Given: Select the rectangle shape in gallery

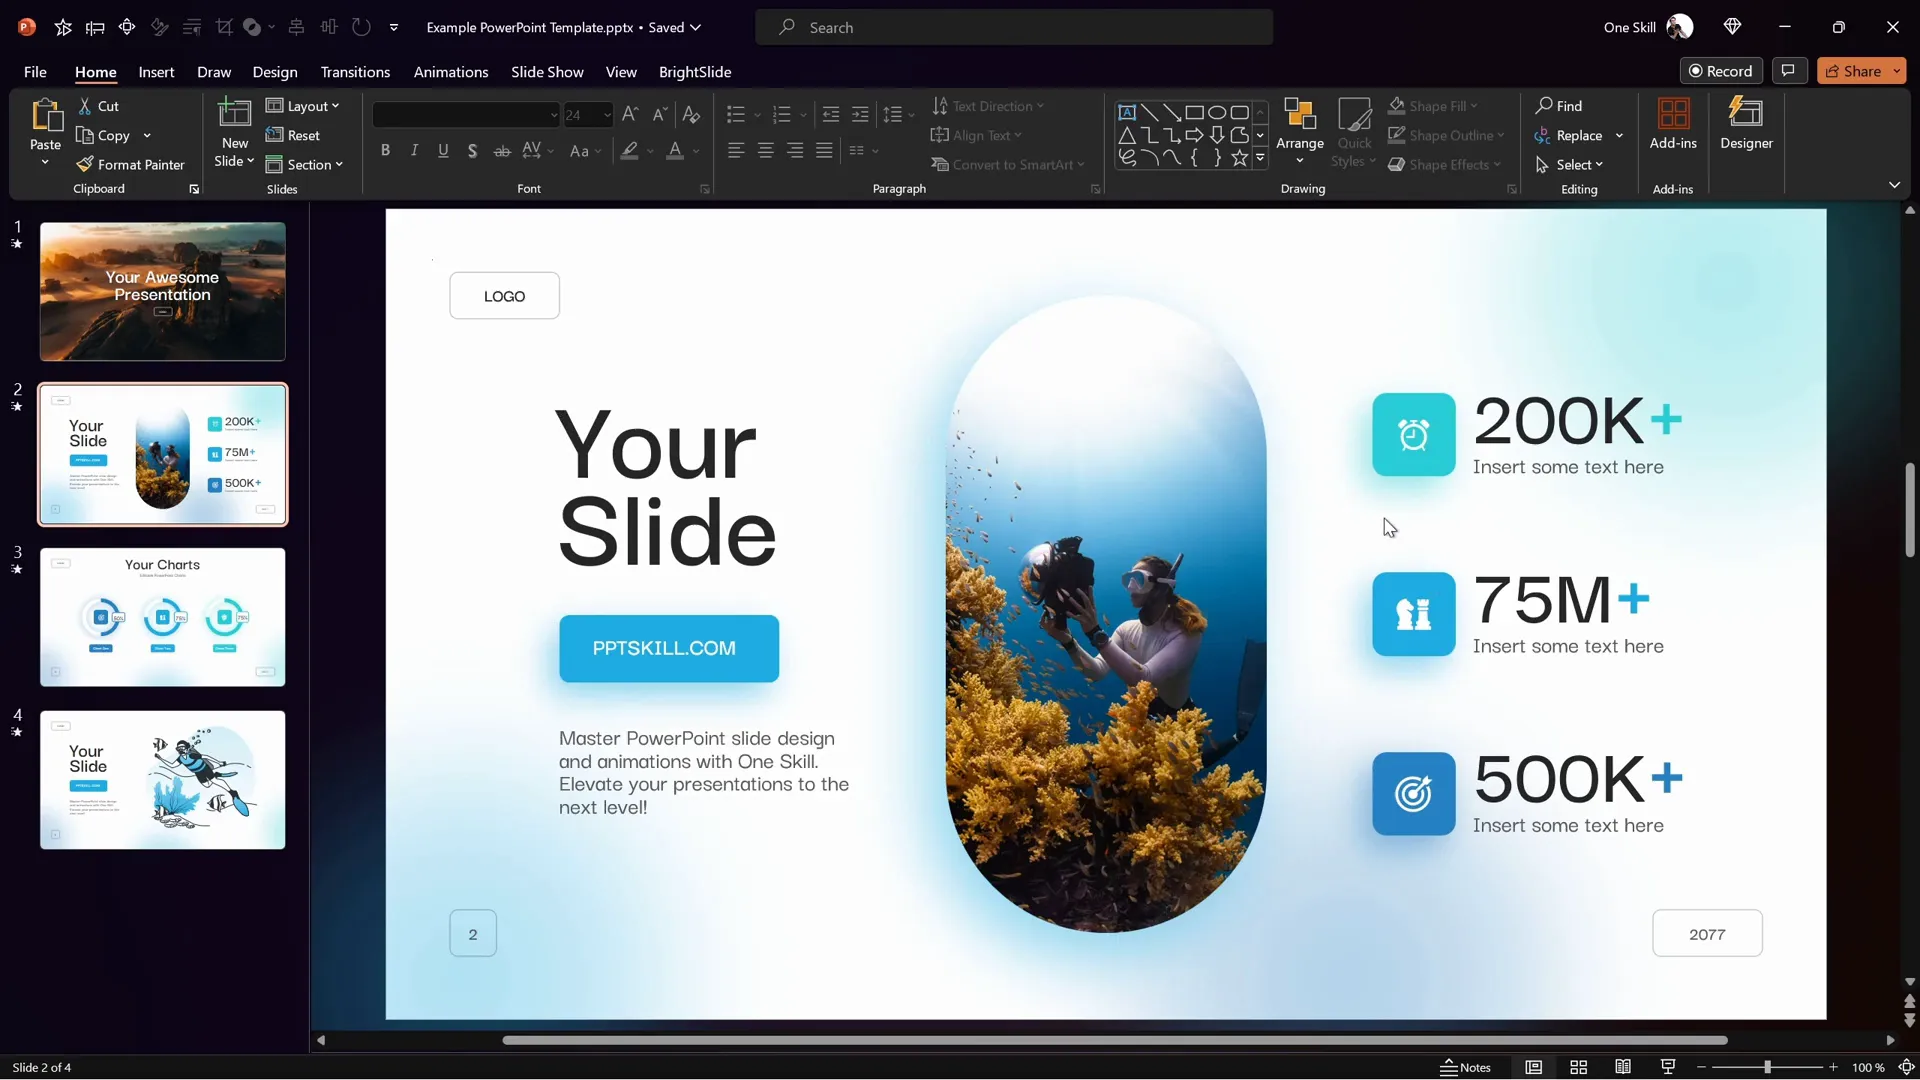Looking at the screenshot, I should tap(1194, 112).
